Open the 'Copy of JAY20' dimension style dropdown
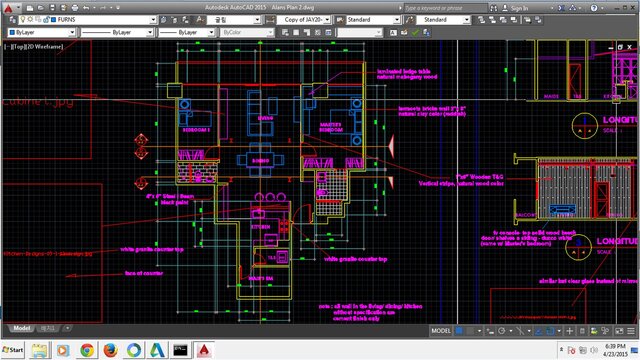Image resolution: width=640 pixels, height=360 pixels. point(327,20)
